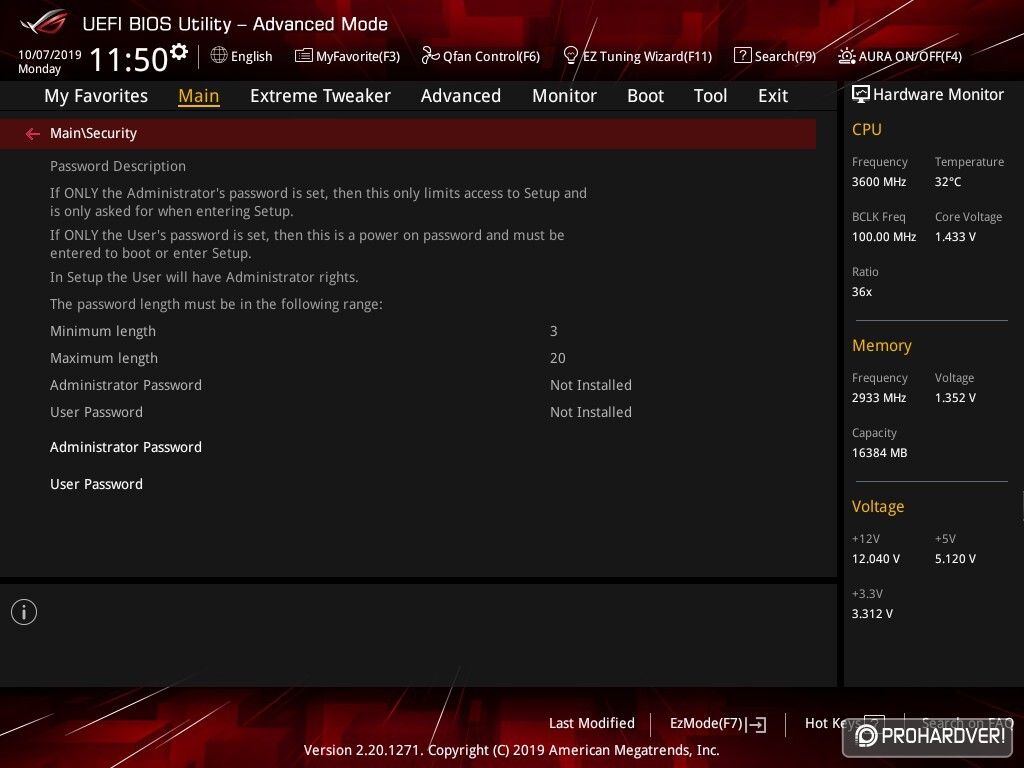Click the Hardware Monitor screen icon
The height and width of the screenshot is (768, 1024).
point(861,94)
